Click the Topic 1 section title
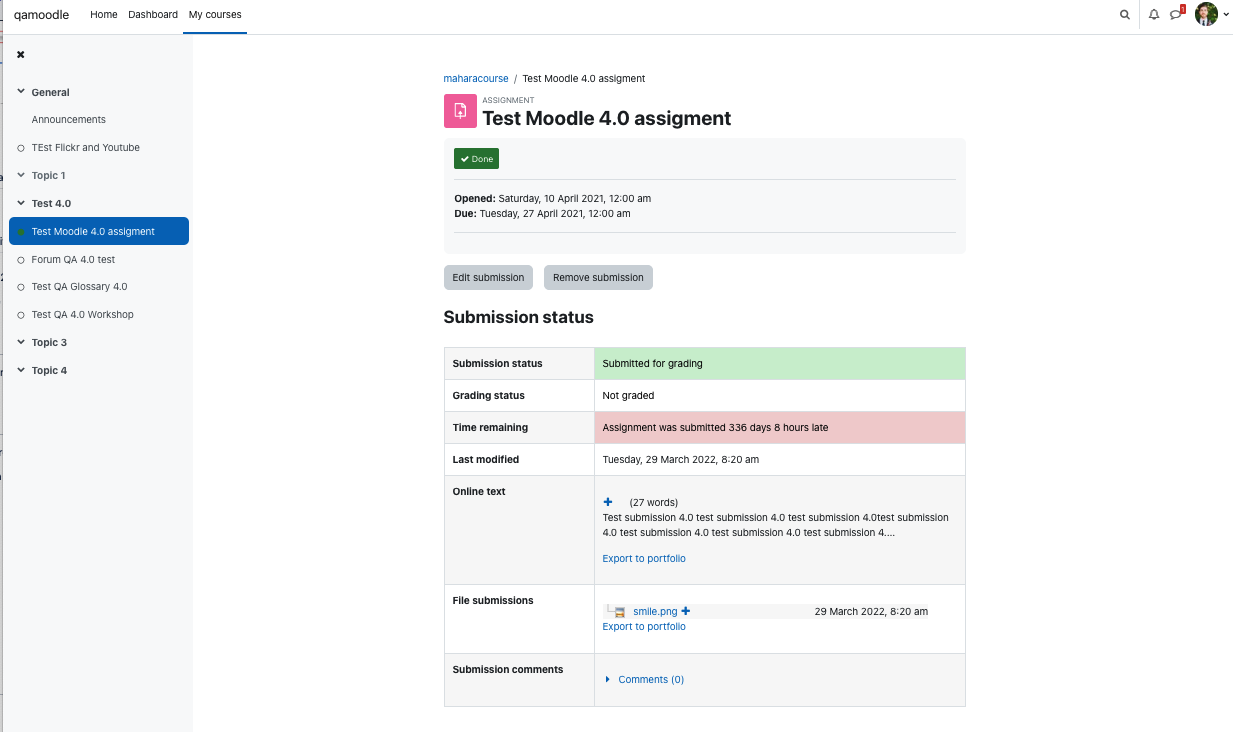The image size is (1233, 732). click(48, 175)
